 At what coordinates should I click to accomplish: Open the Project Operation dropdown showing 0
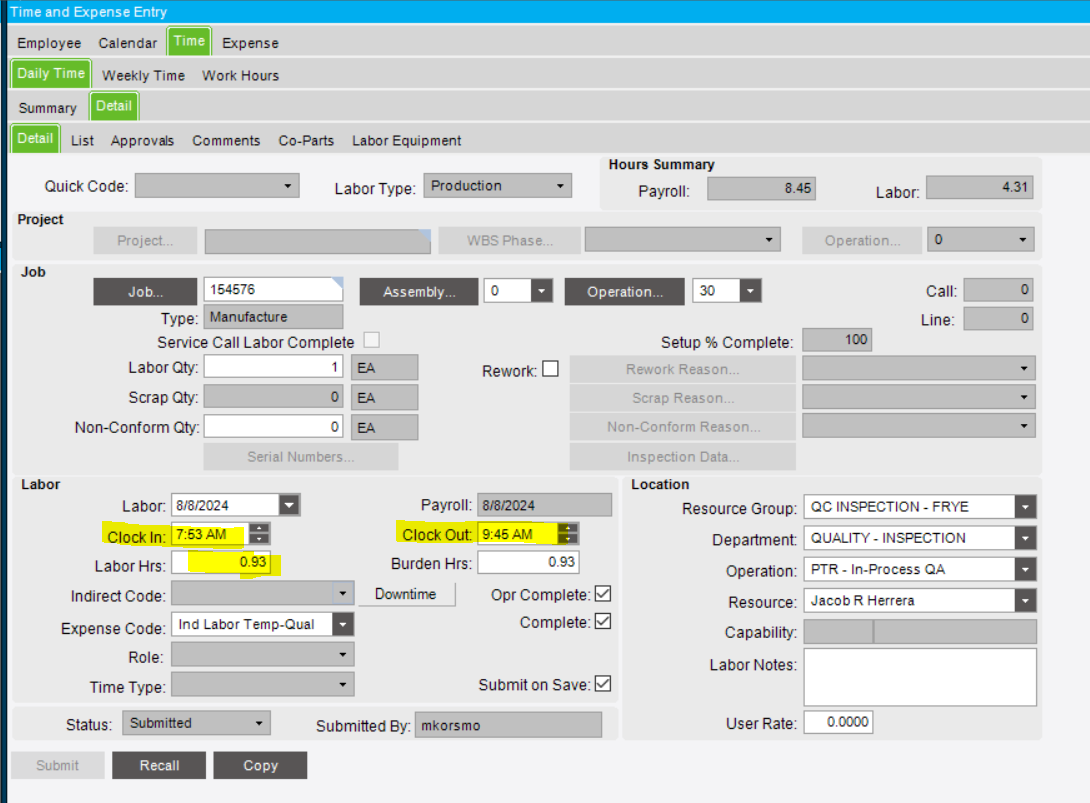click(1023, 240)
